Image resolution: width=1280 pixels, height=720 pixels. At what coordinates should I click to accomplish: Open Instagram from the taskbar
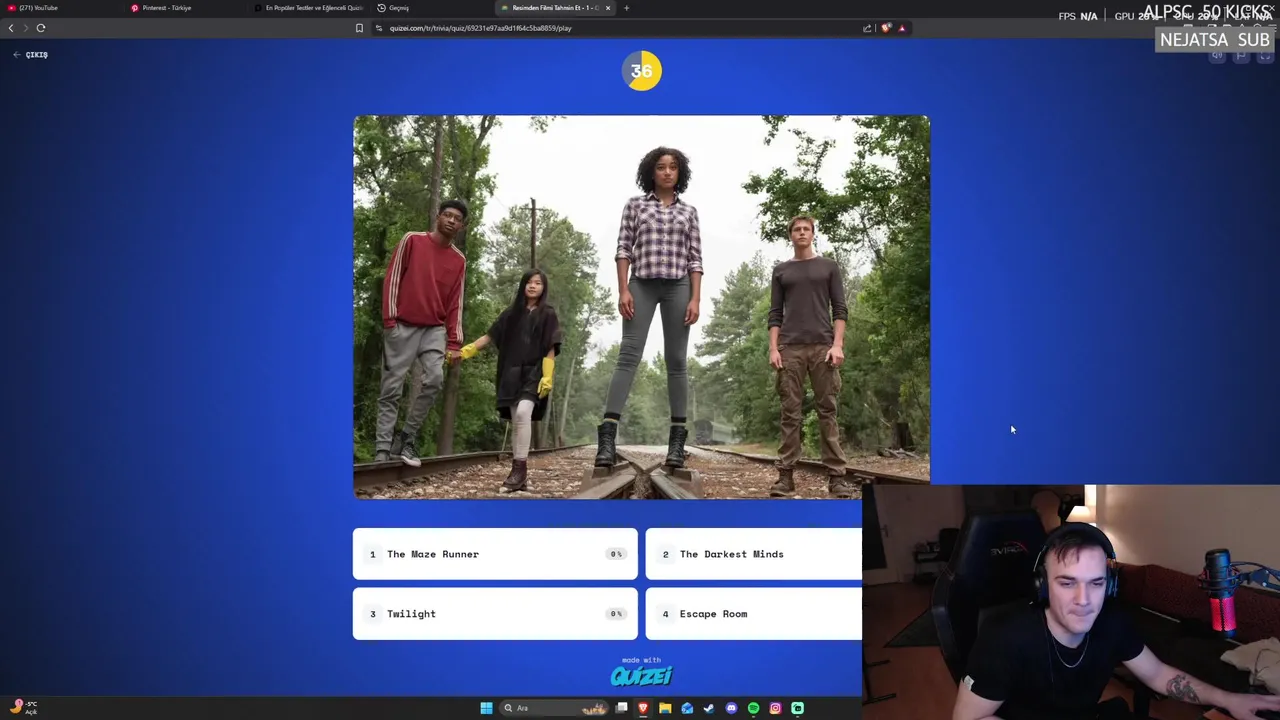click(775, 708)
